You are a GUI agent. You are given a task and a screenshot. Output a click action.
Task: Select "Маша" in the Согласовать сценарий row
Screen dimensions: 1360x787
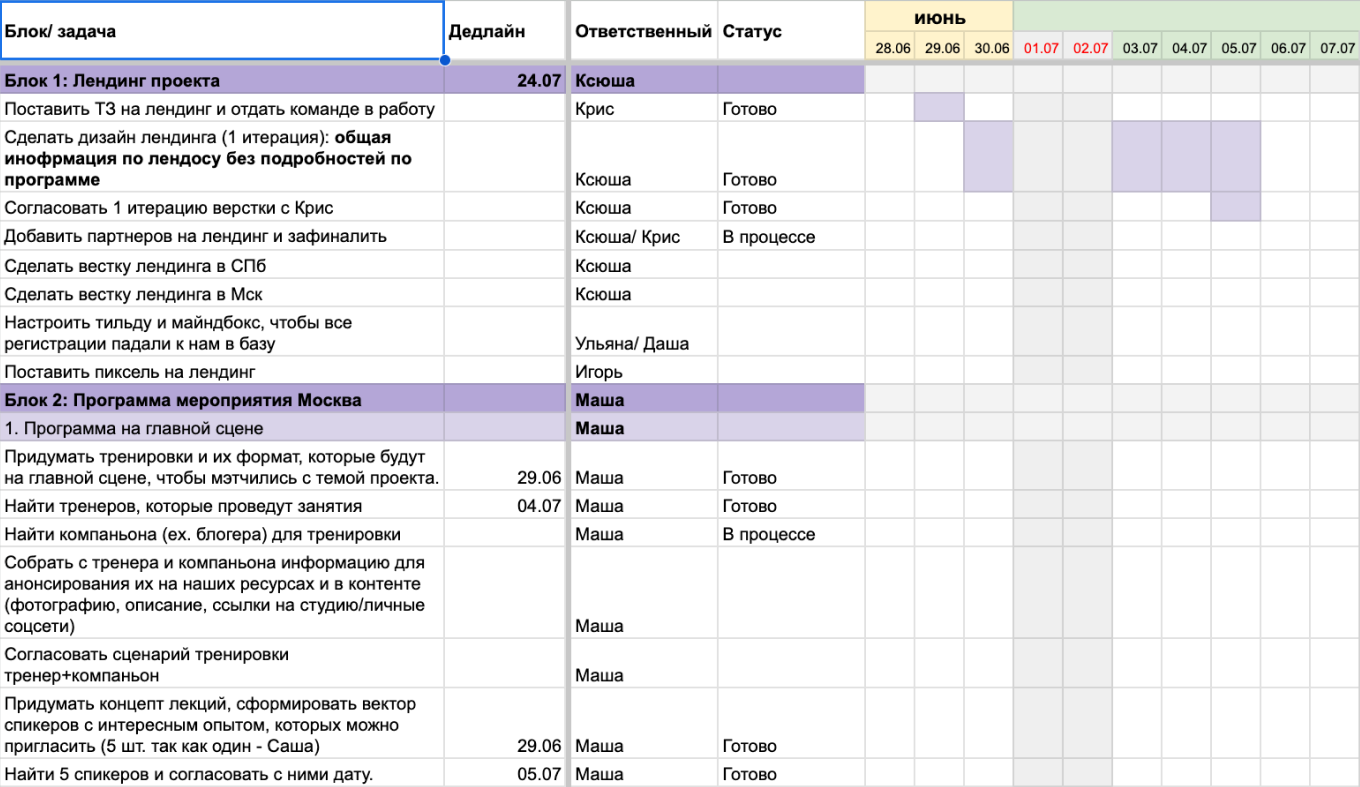[643, 665]
